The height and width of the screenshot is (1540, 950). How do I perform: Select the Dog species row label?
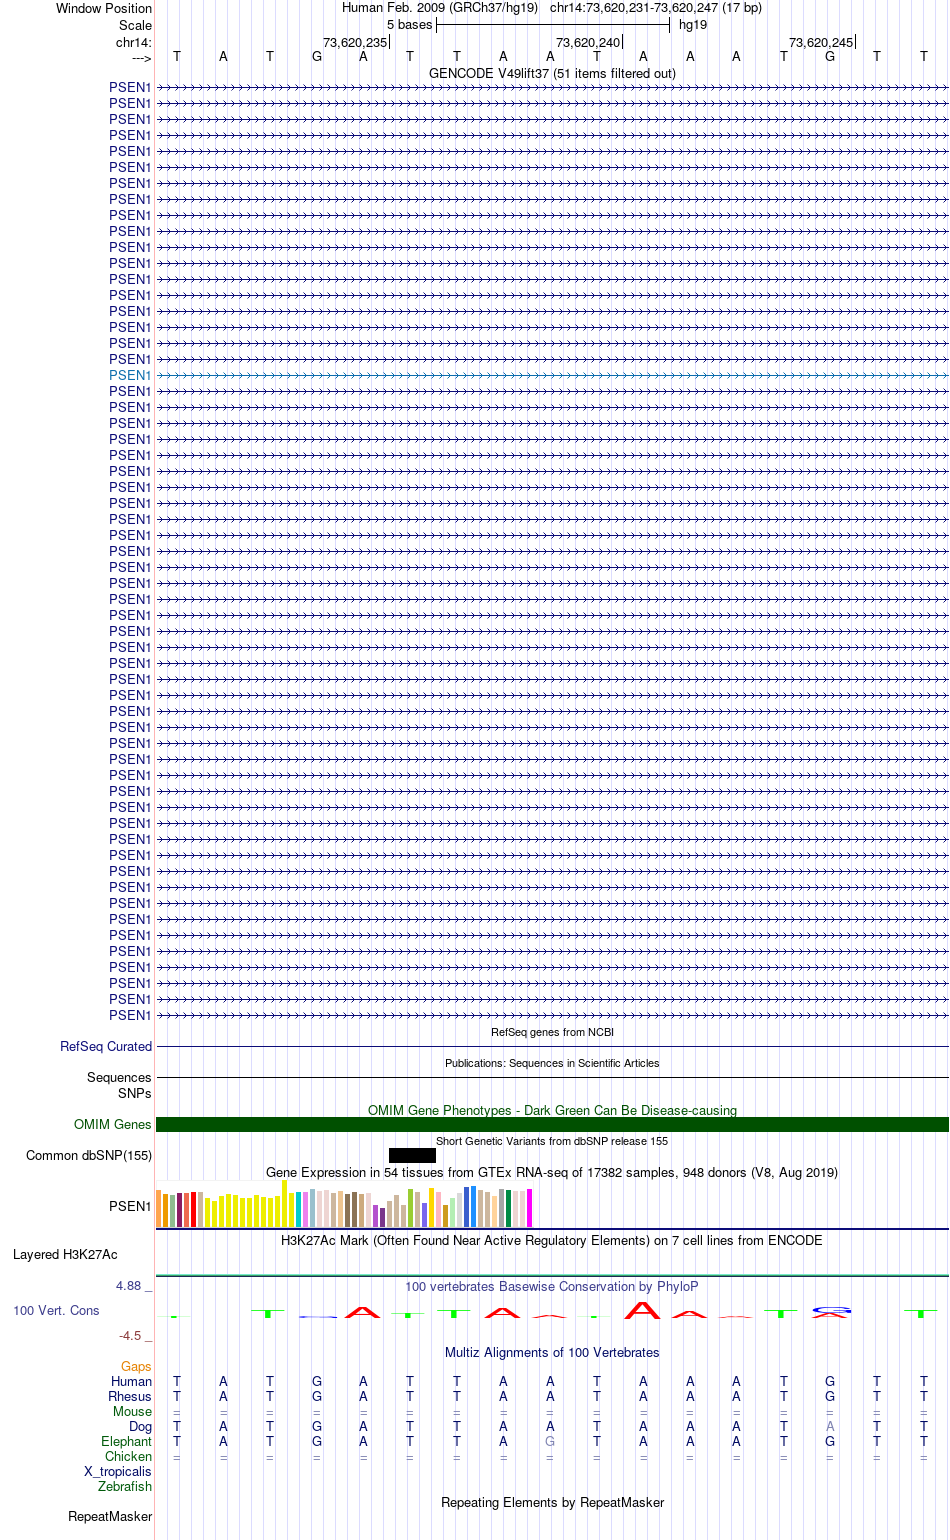pyautogui.click(x=140, y=1426)
